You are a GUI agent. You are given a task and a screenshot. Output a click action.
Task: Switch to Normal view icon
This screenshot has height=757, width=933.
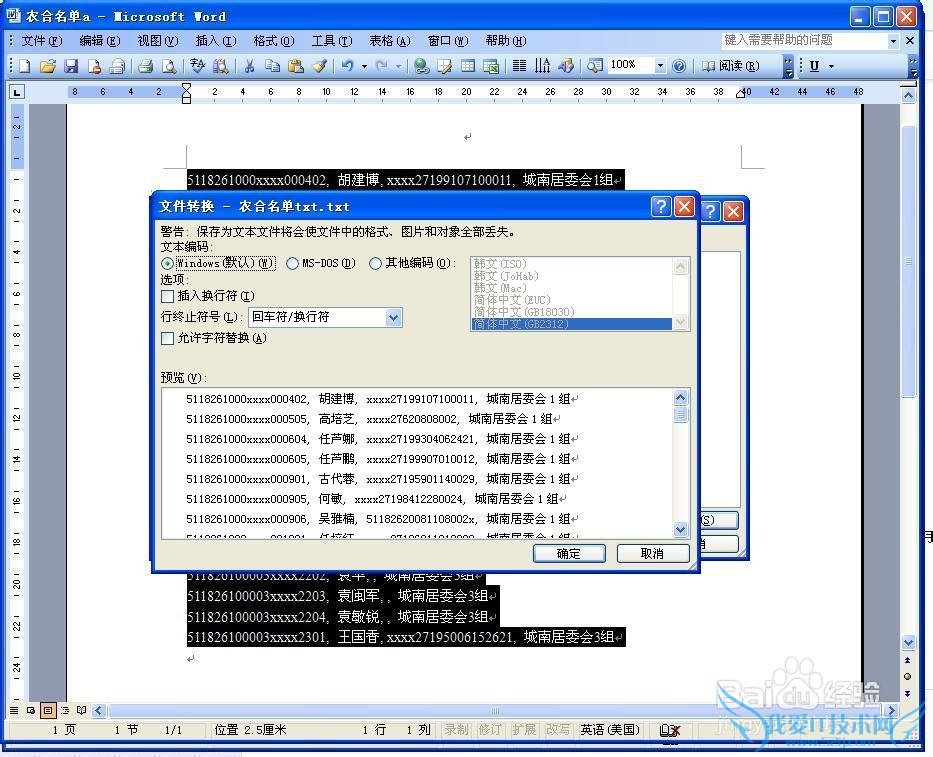(14, 710)
